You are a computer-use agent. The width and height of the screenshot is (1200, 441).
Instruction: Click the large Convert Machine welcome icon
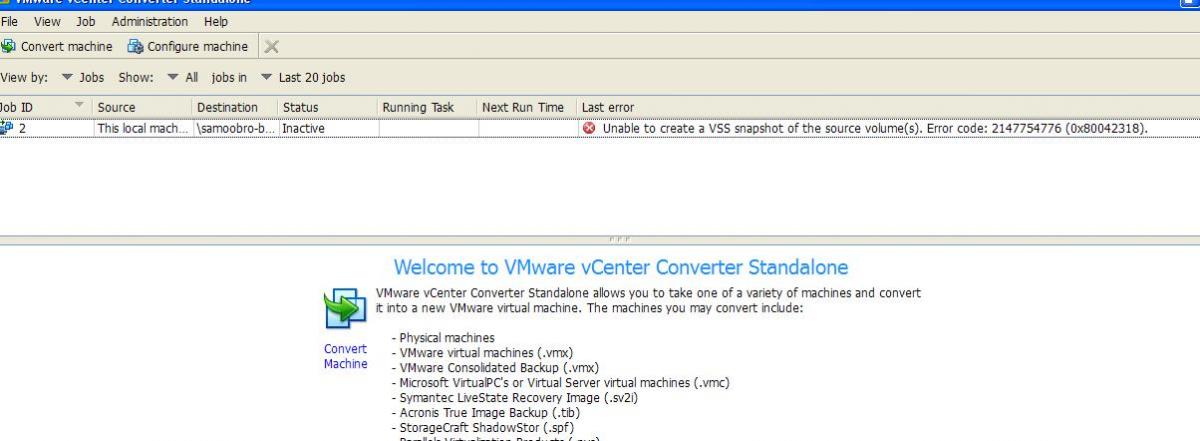point(345,310)
